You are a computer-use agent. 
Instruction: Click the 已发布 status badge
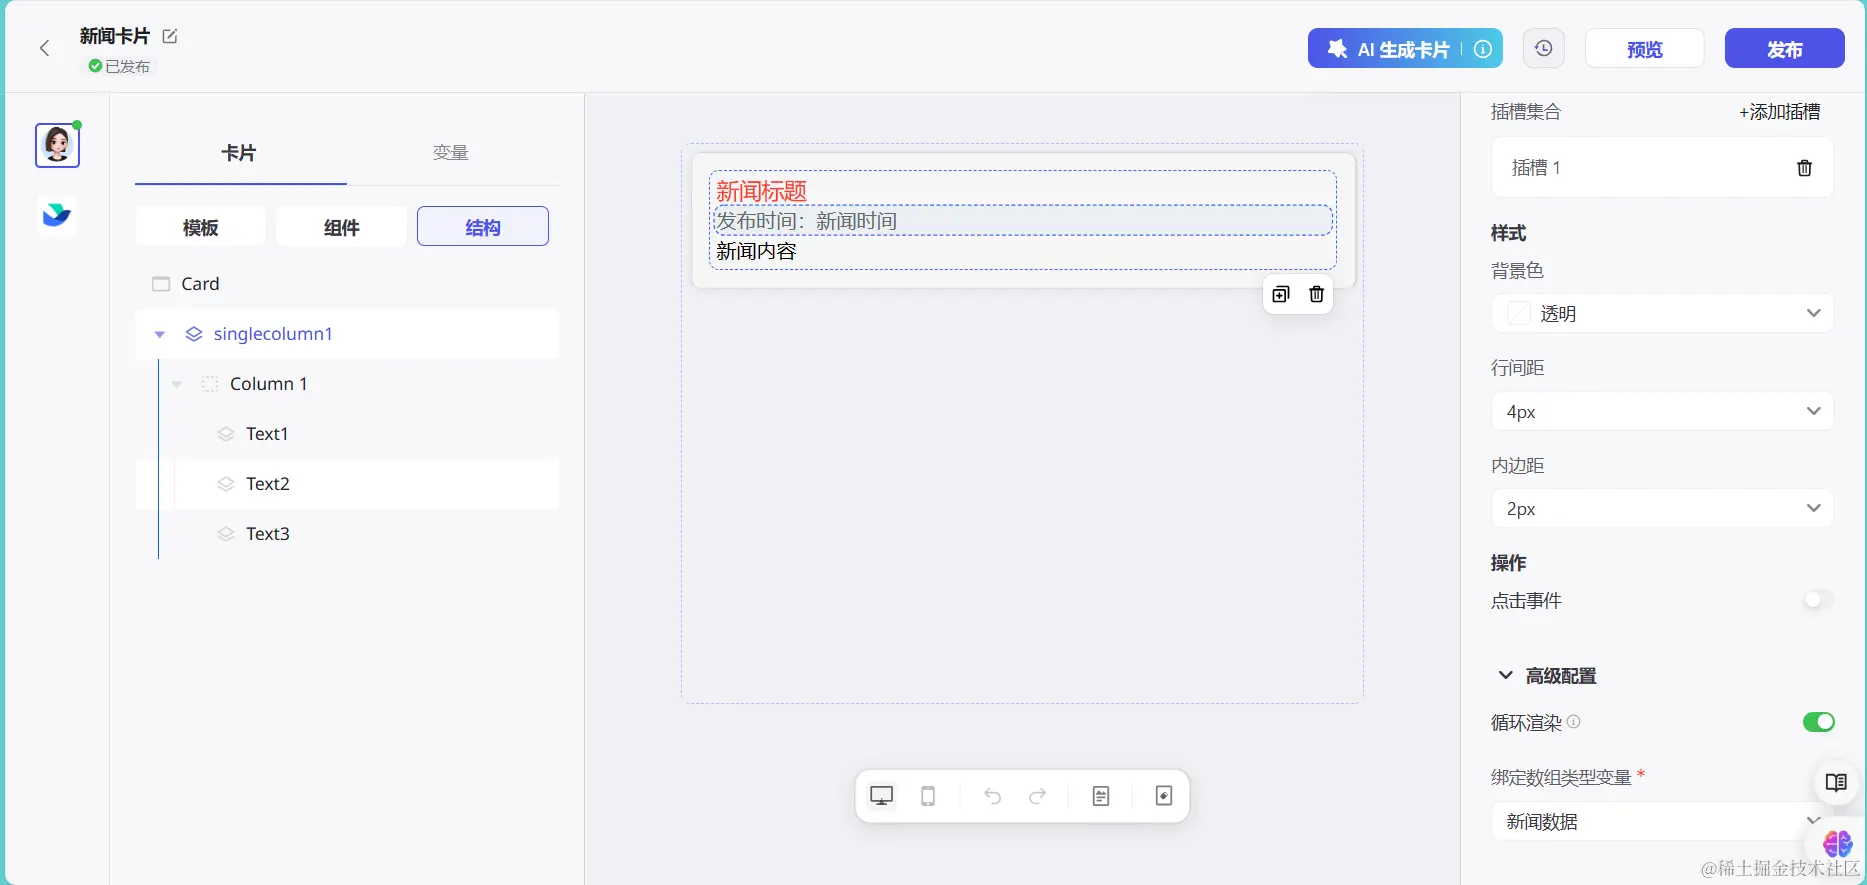tap(120, 66)
